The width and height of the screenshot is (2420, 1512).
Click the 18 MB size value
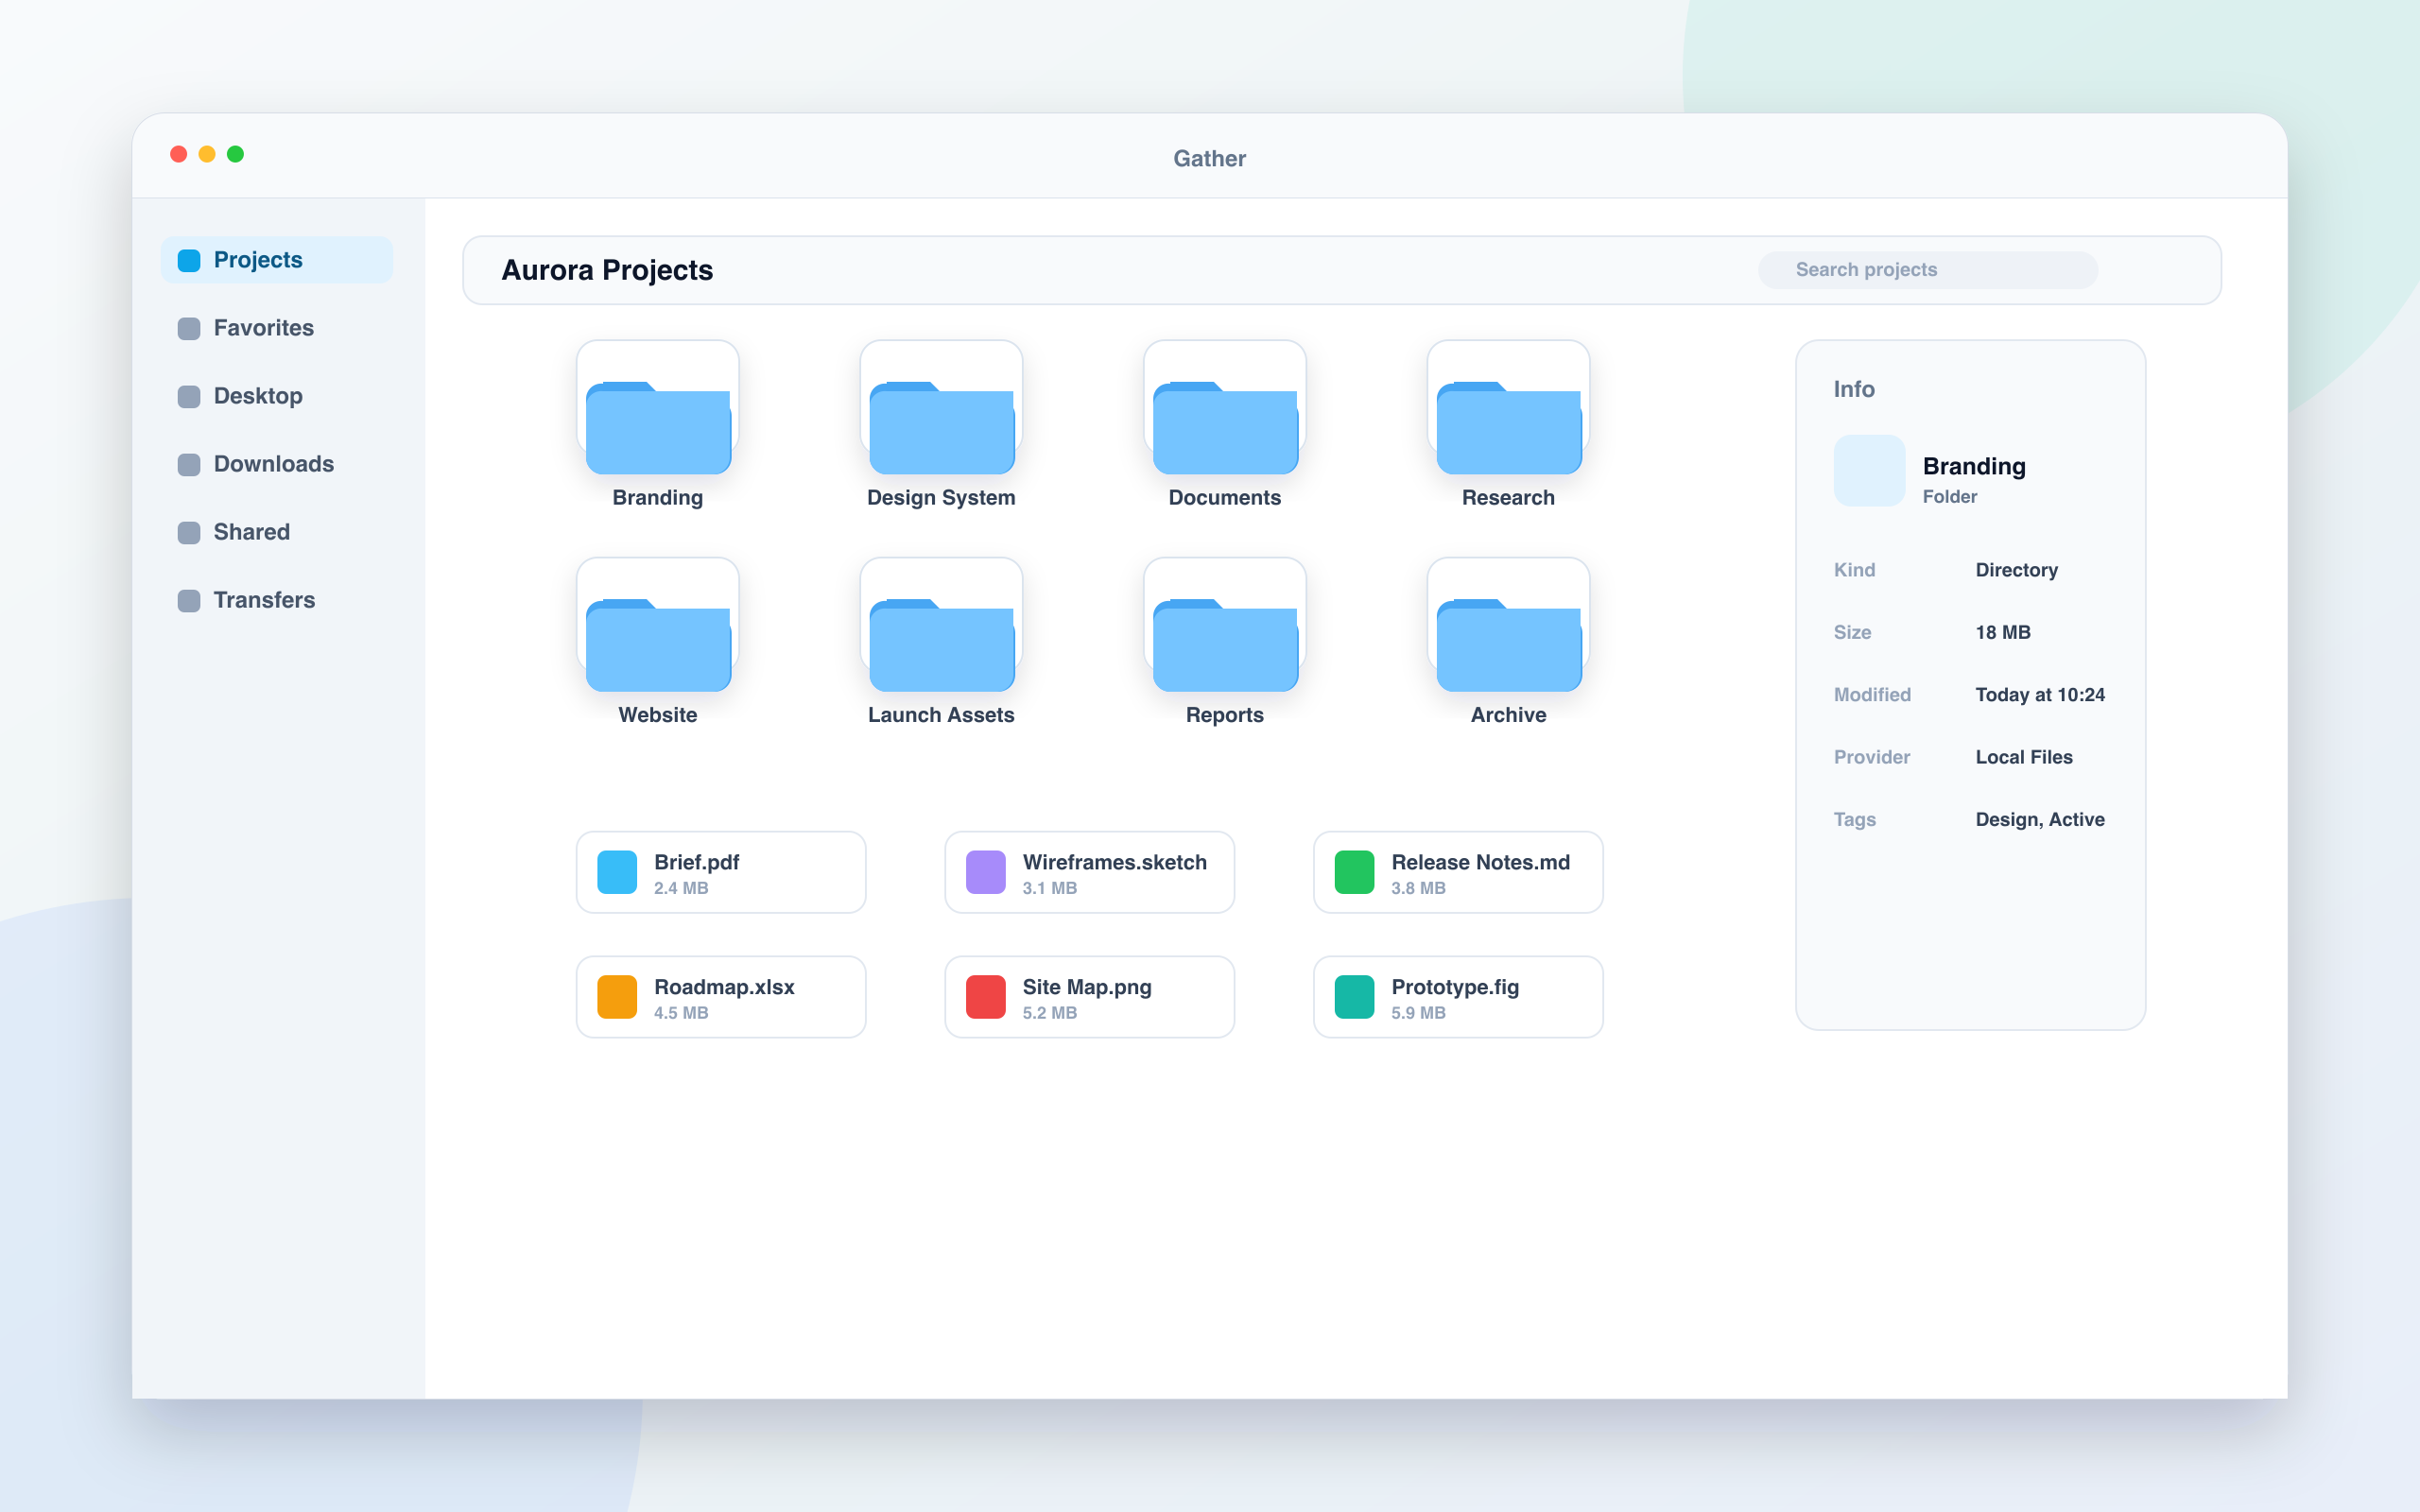click(2003, 632)
